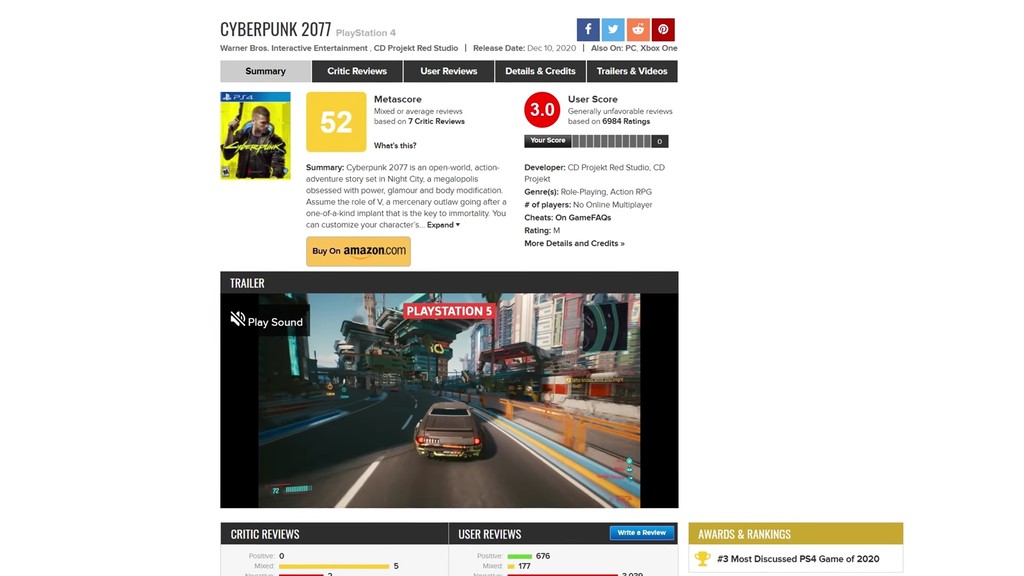
Task: Click positive user reviews count 676
Action: click(543, 556)
